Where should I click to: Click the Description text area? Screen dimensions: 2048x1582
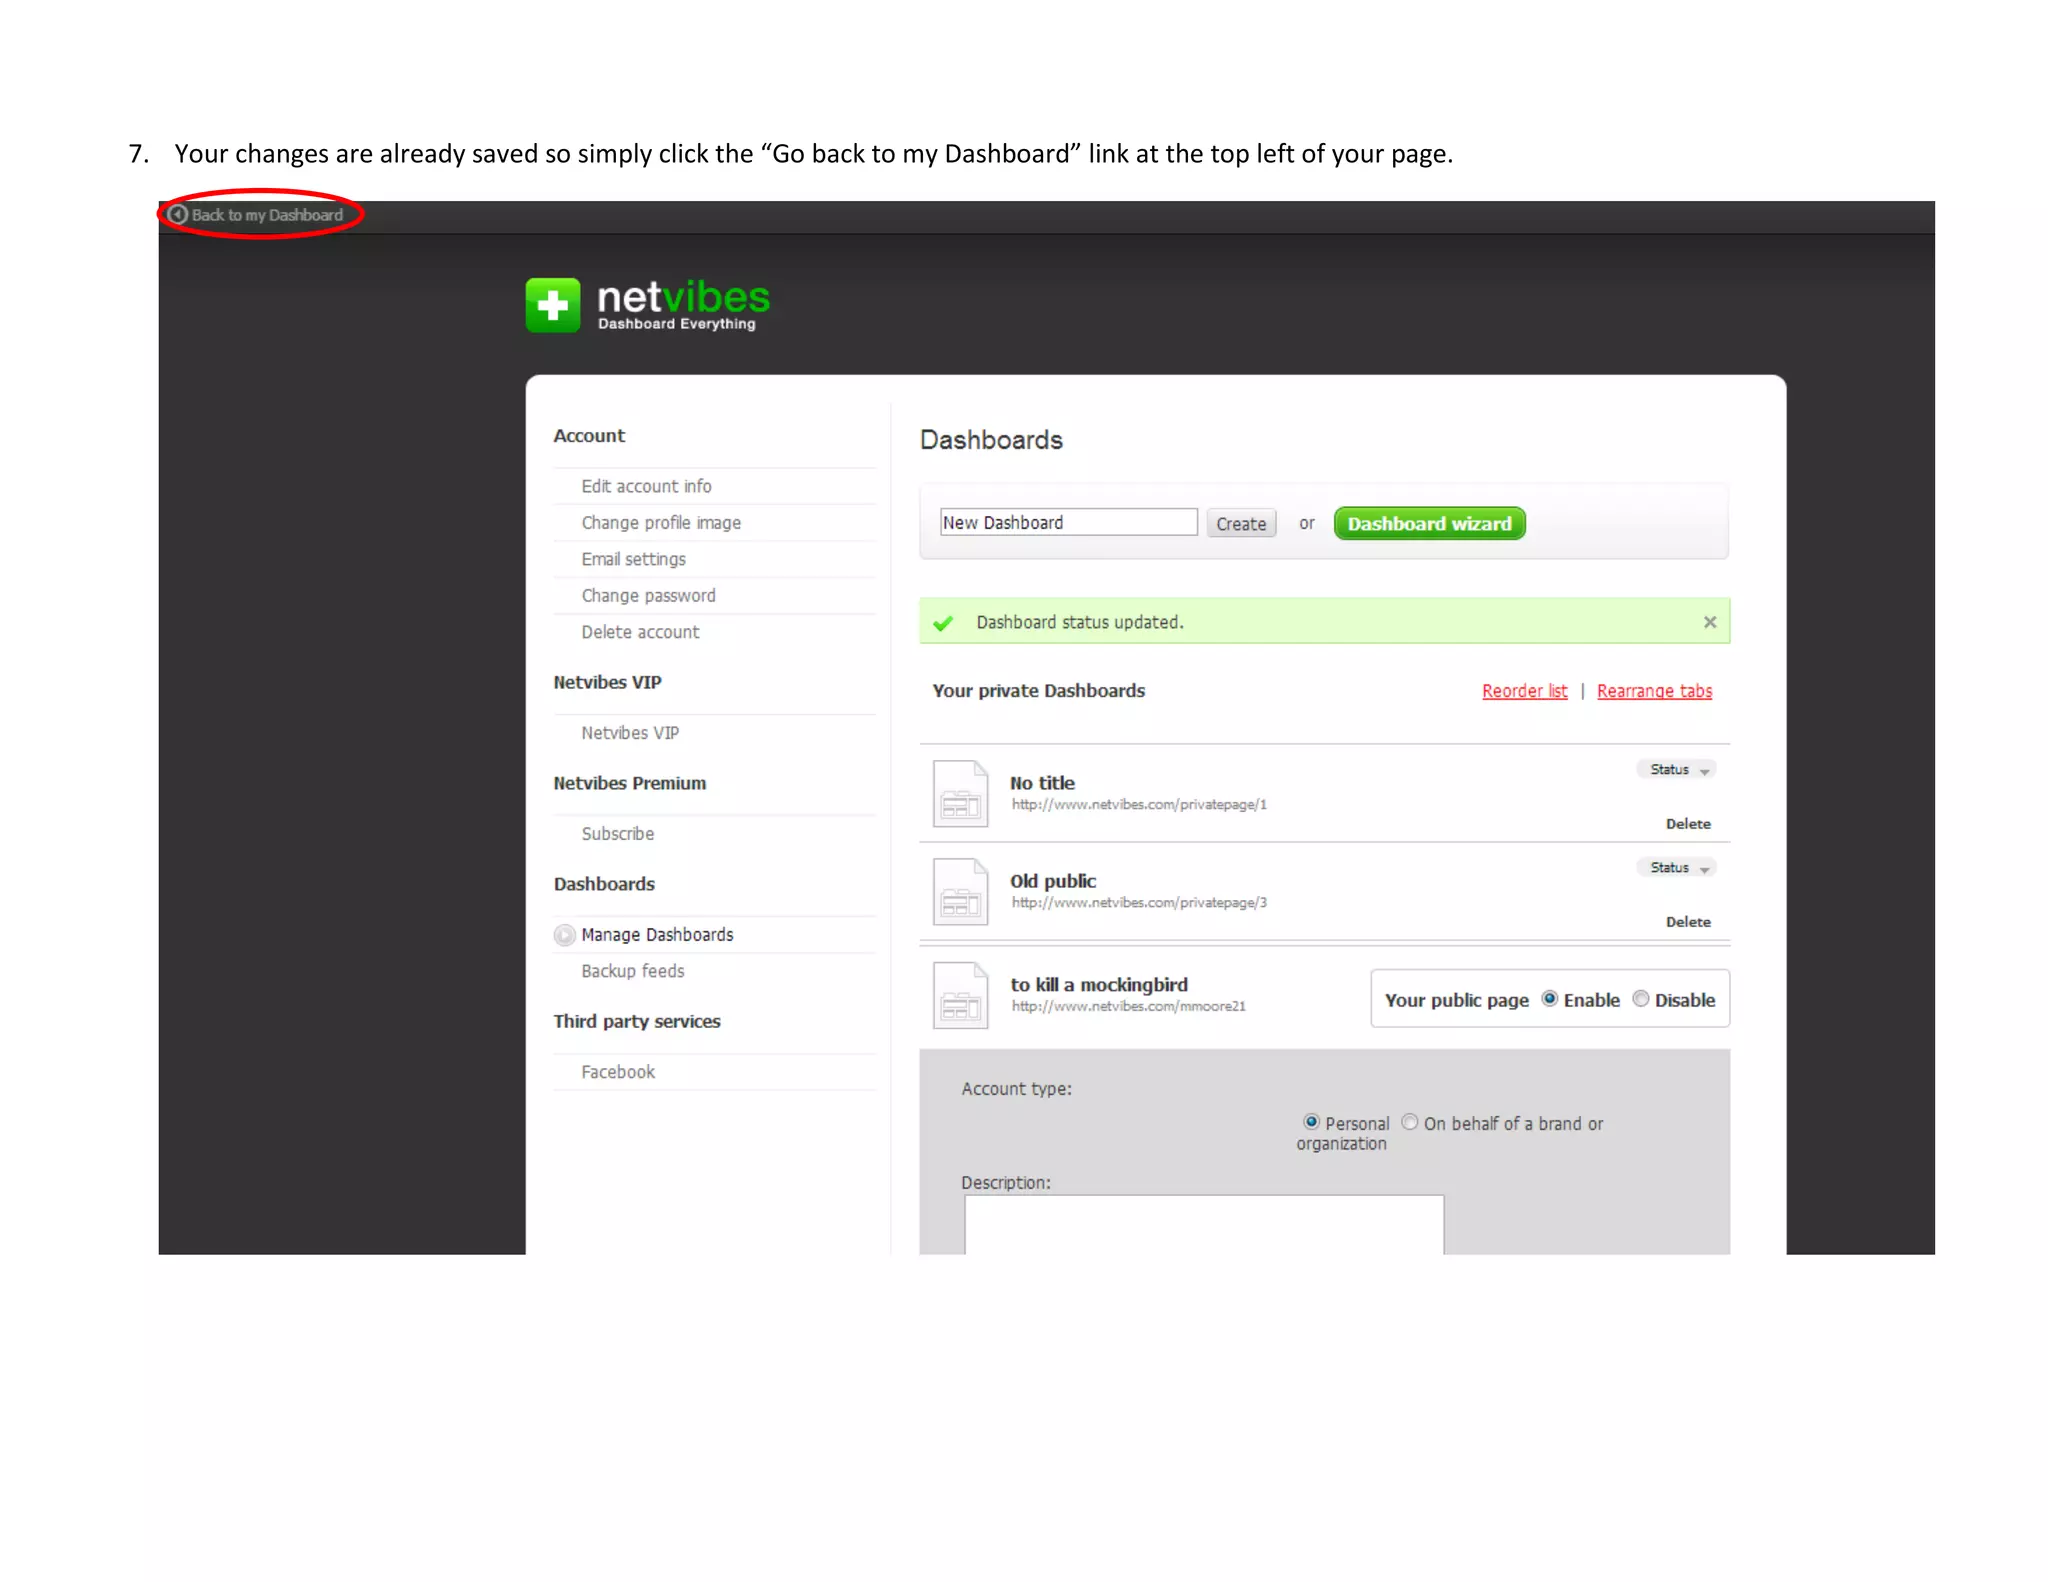click(1204, 1224)
